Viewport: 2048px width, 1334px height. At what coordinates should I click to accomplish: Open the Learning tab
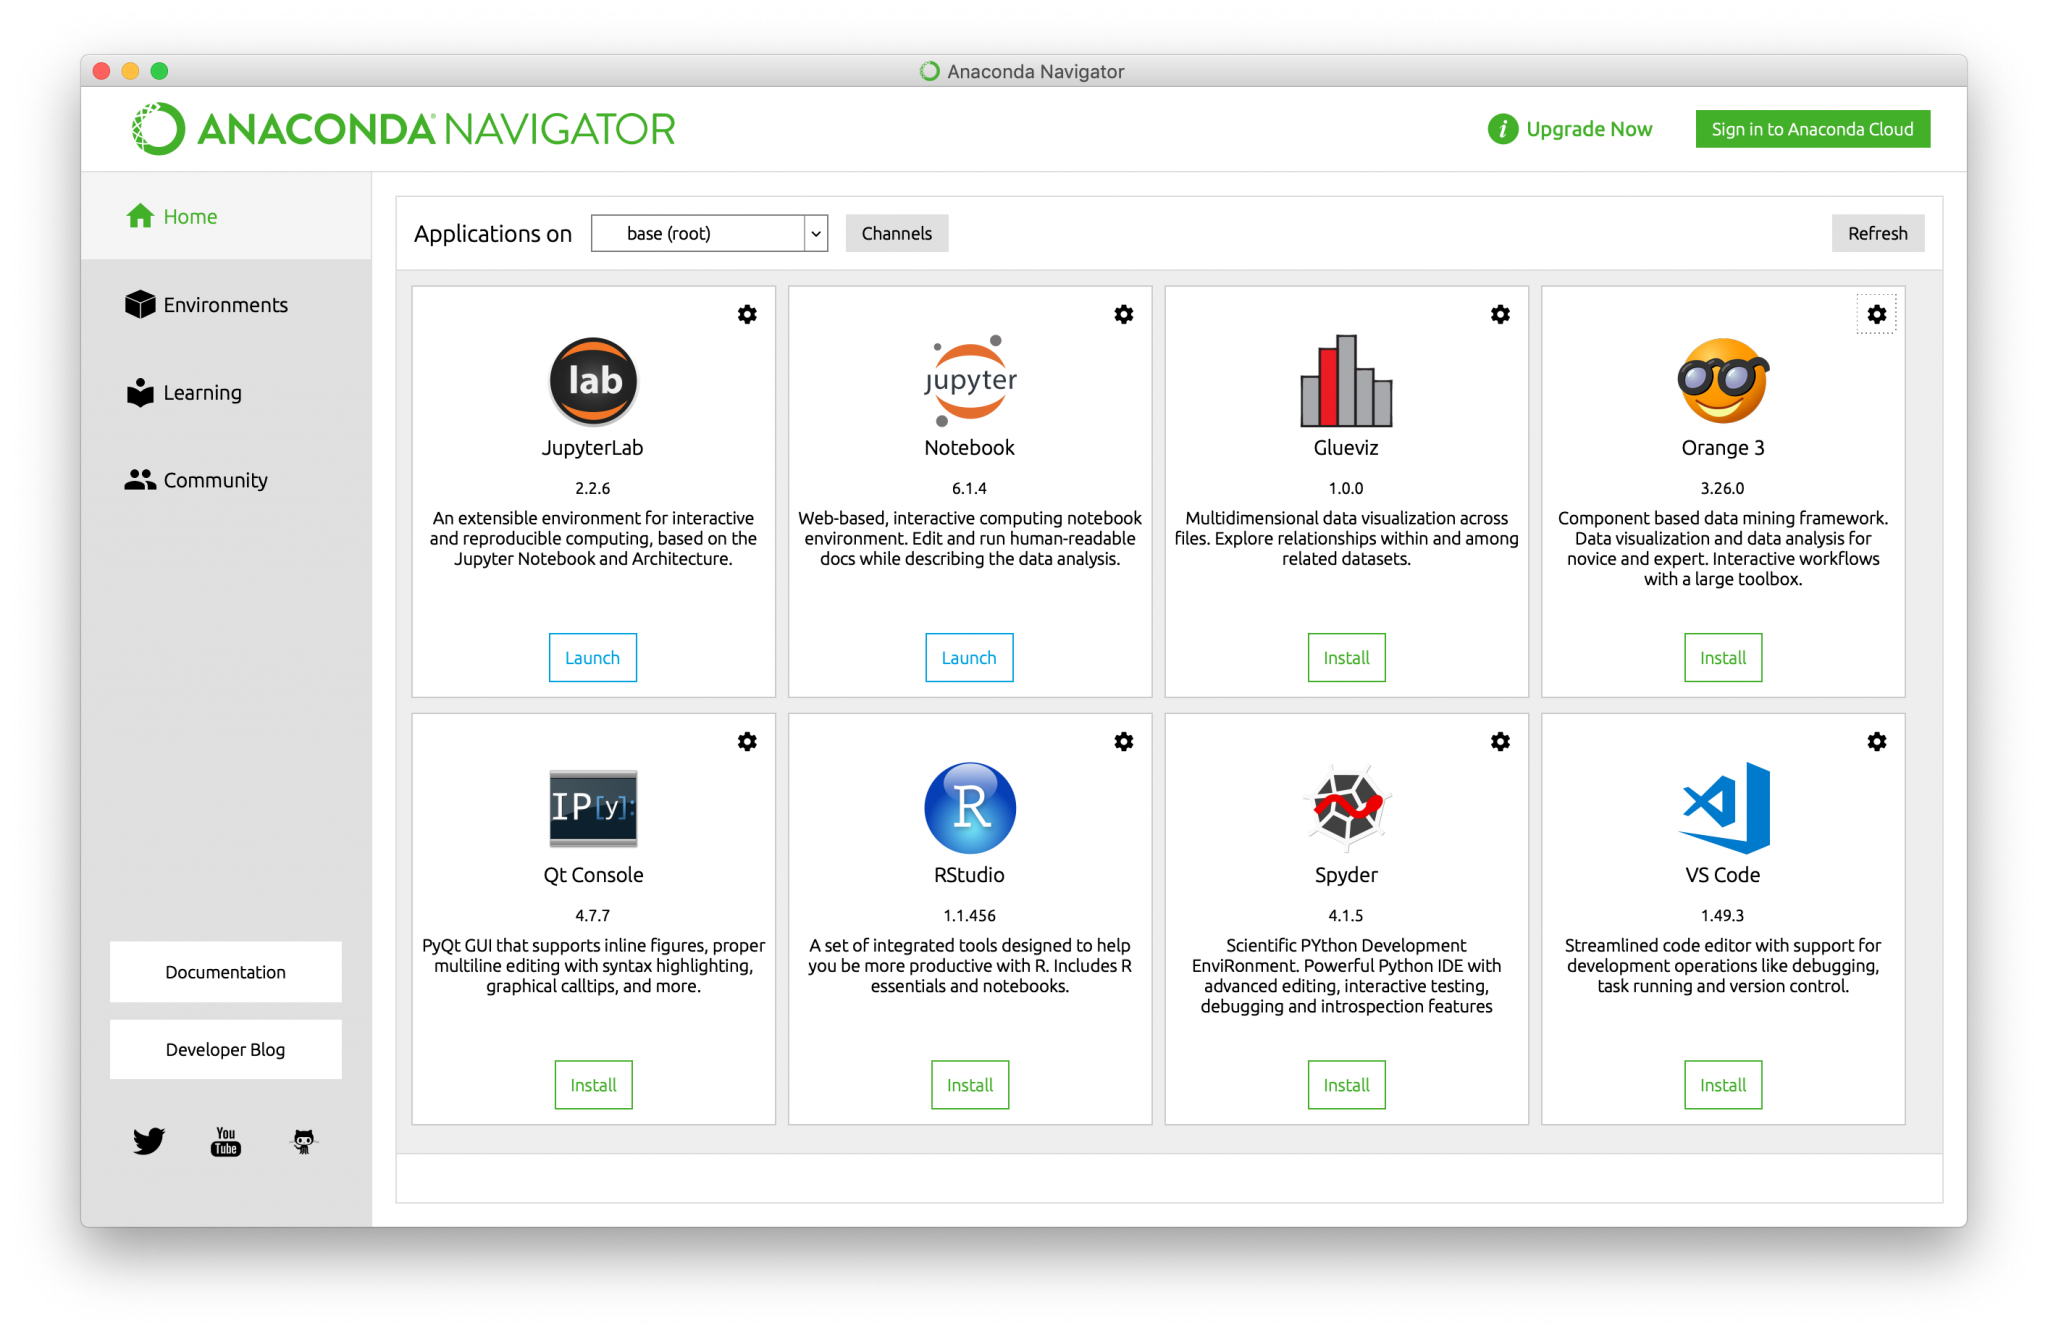tap(226, 392)
